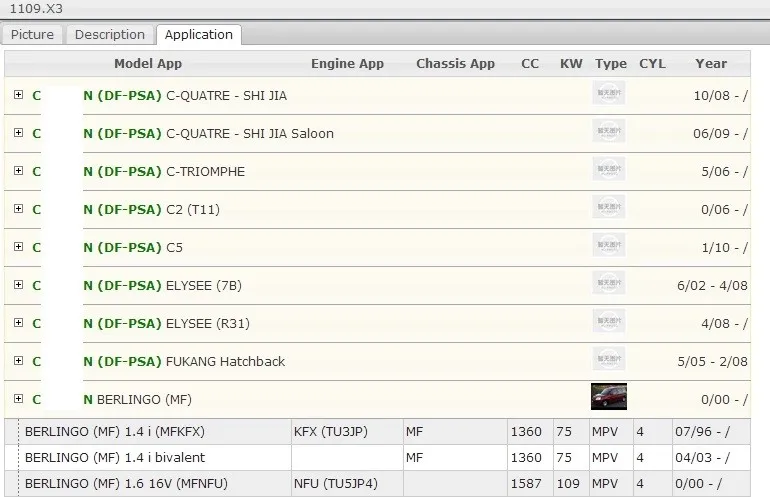Expand the C-TRIOMPHE row
Image resolution: width=770 pixels, height=497 pixels.
19,170
